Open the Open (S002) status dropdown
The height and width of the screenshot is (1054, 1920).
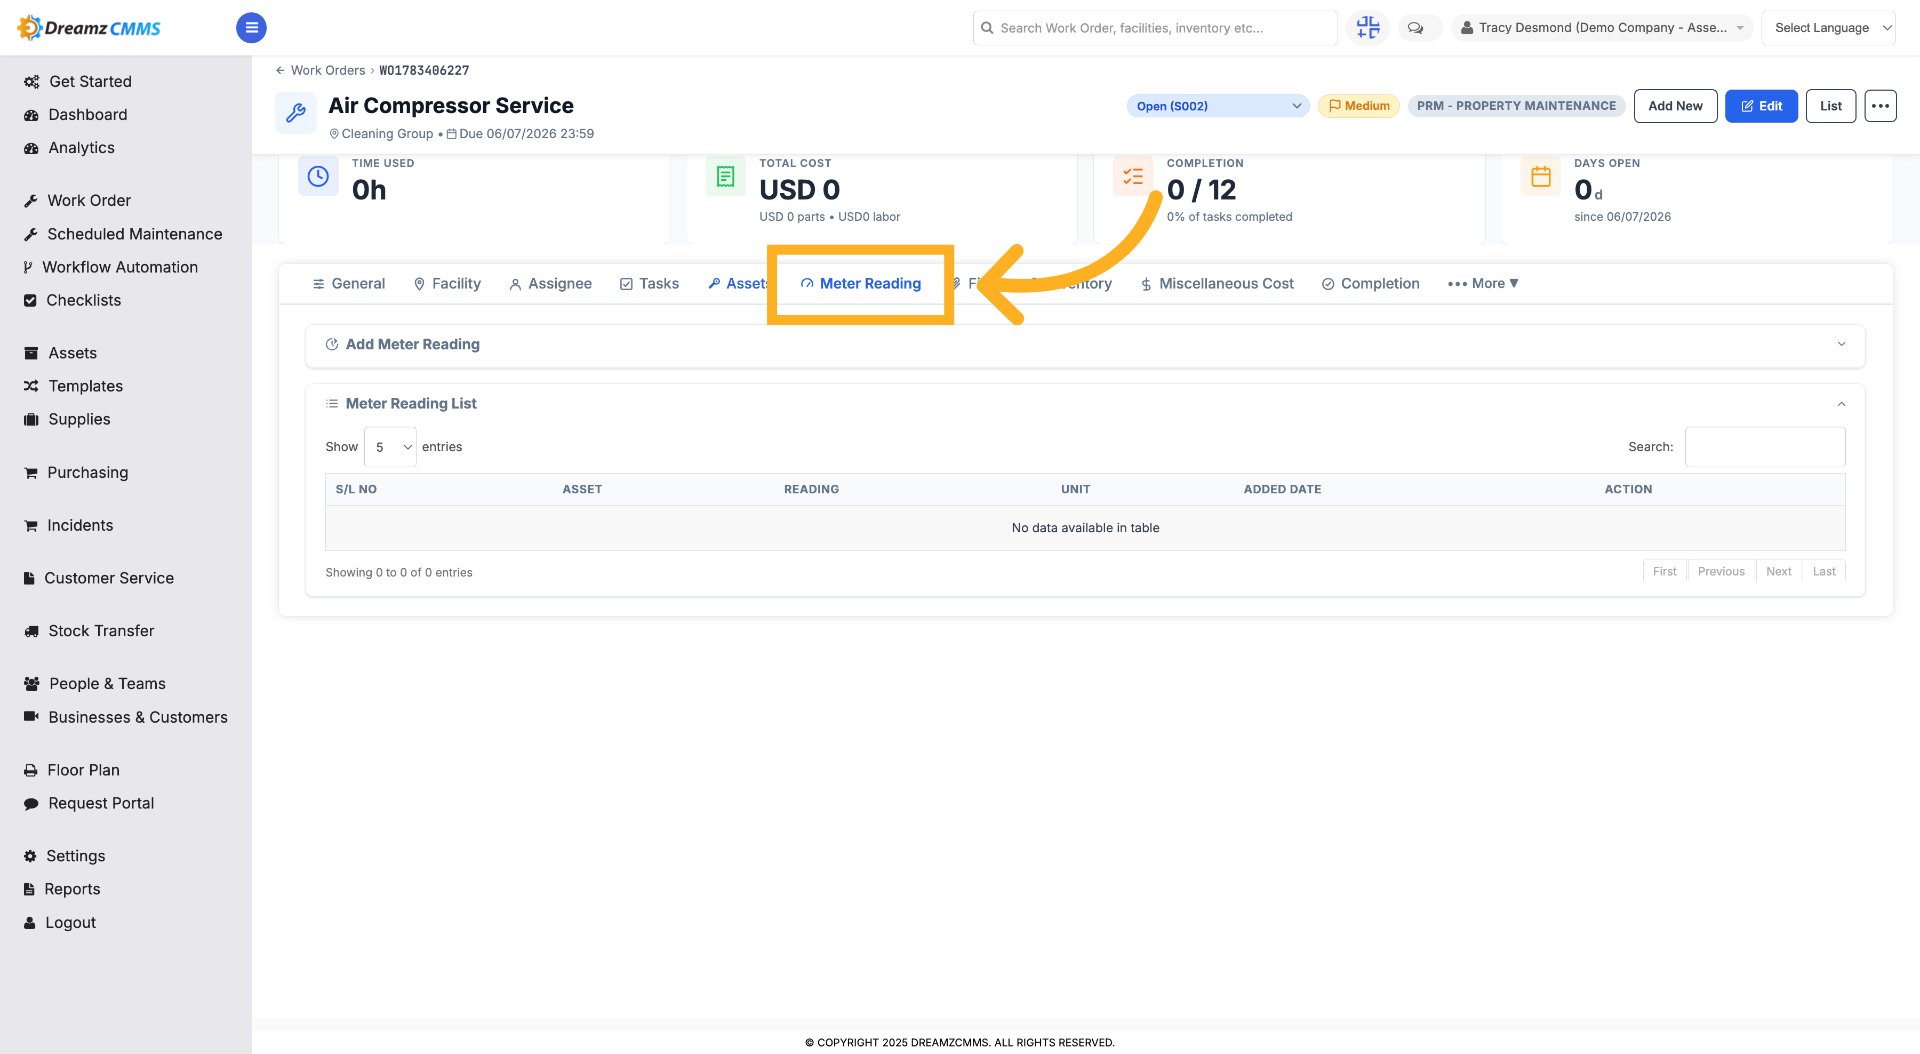(1218, 106)
